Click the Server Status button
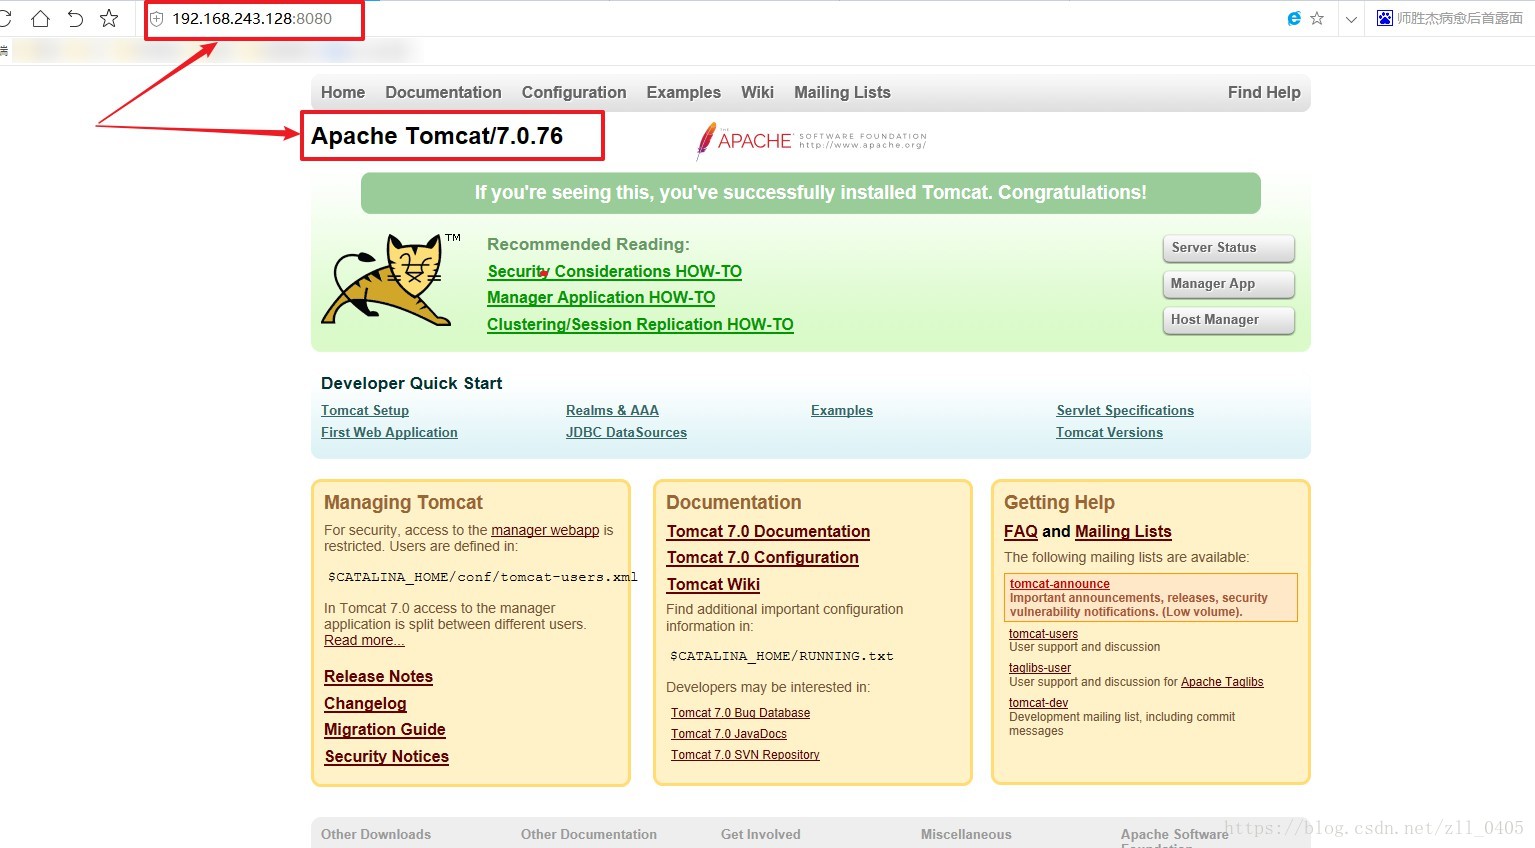The width and height of the screenshot is (1535, 848). pos(1229,247)
